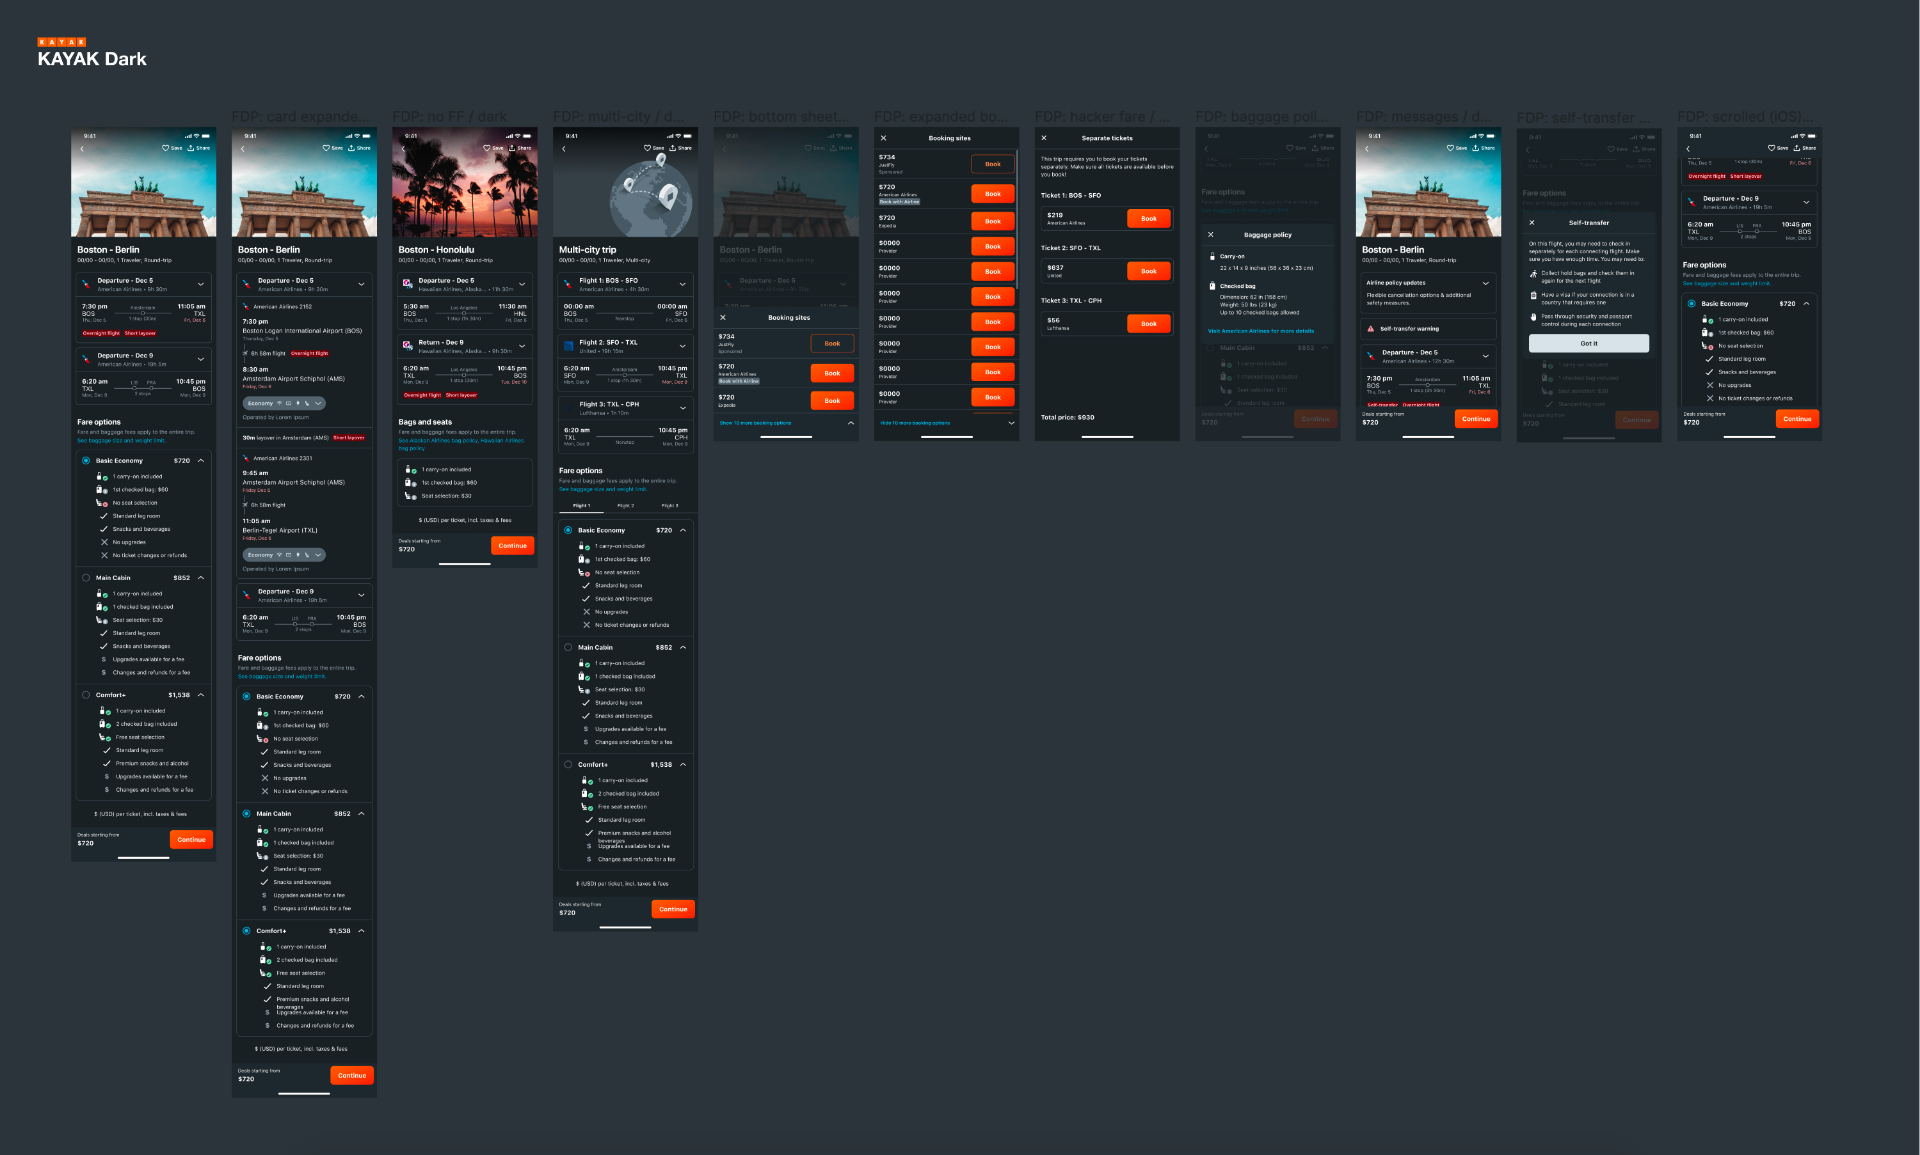The image size is (1920, 1155).
Task: Select Basic Economy radio in FDP: card expanded frame
Action: click(x=246, y=696)
